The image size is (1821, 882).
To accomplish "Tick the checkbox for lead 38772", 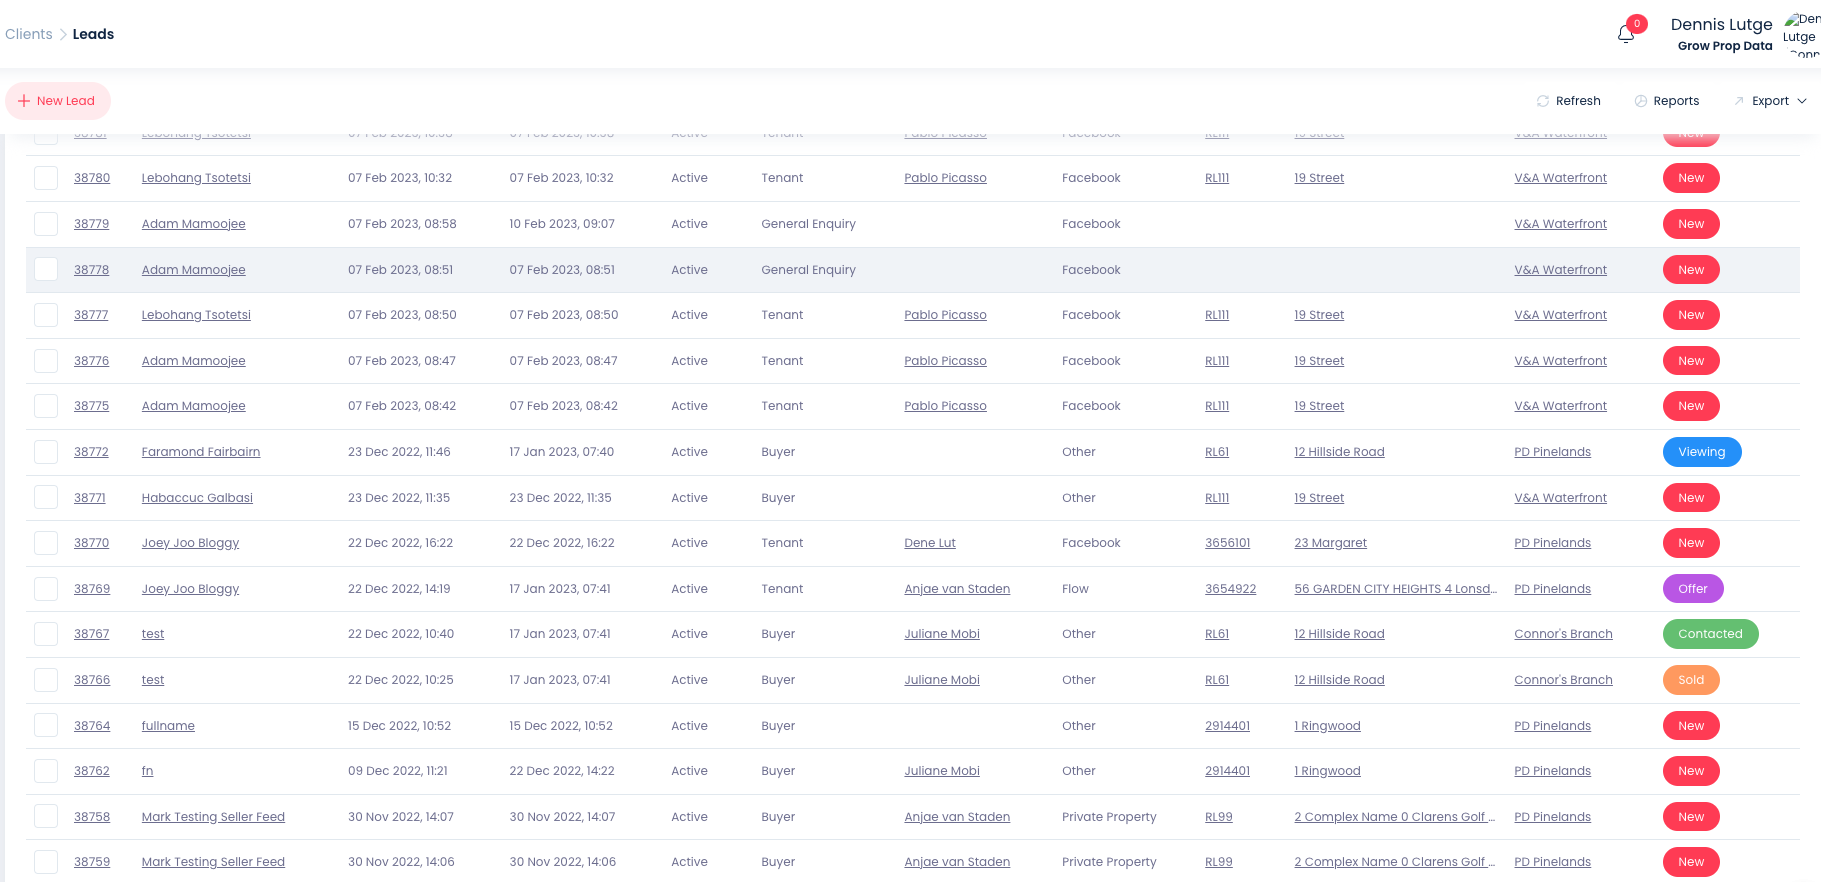I will coord(46,452).
